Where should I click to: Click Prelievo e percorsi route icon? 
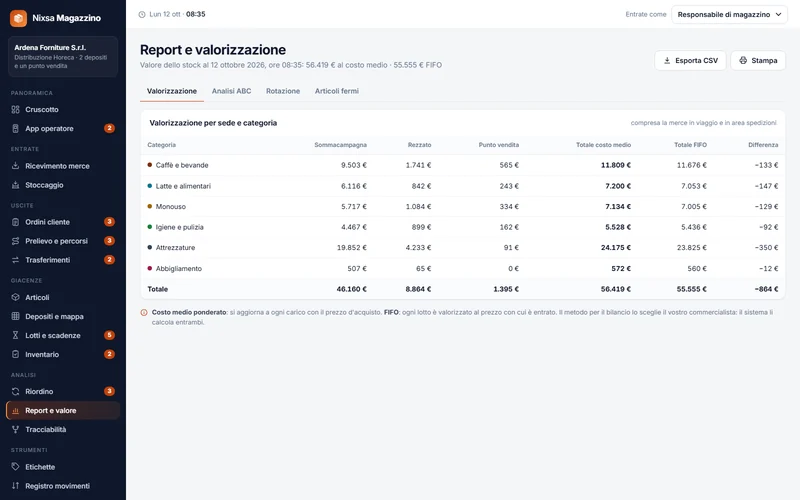(x=15, y=241)
